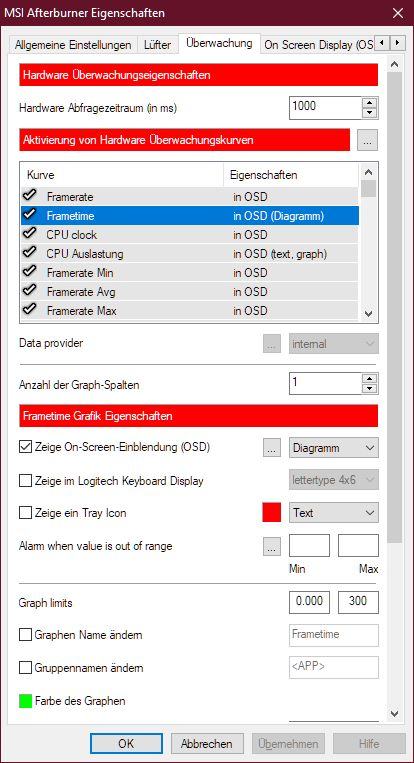Open ellipsis button next to Überwachungskurven header
The height and width of the screenshot is (763, 414).
[x=367, y=140]
